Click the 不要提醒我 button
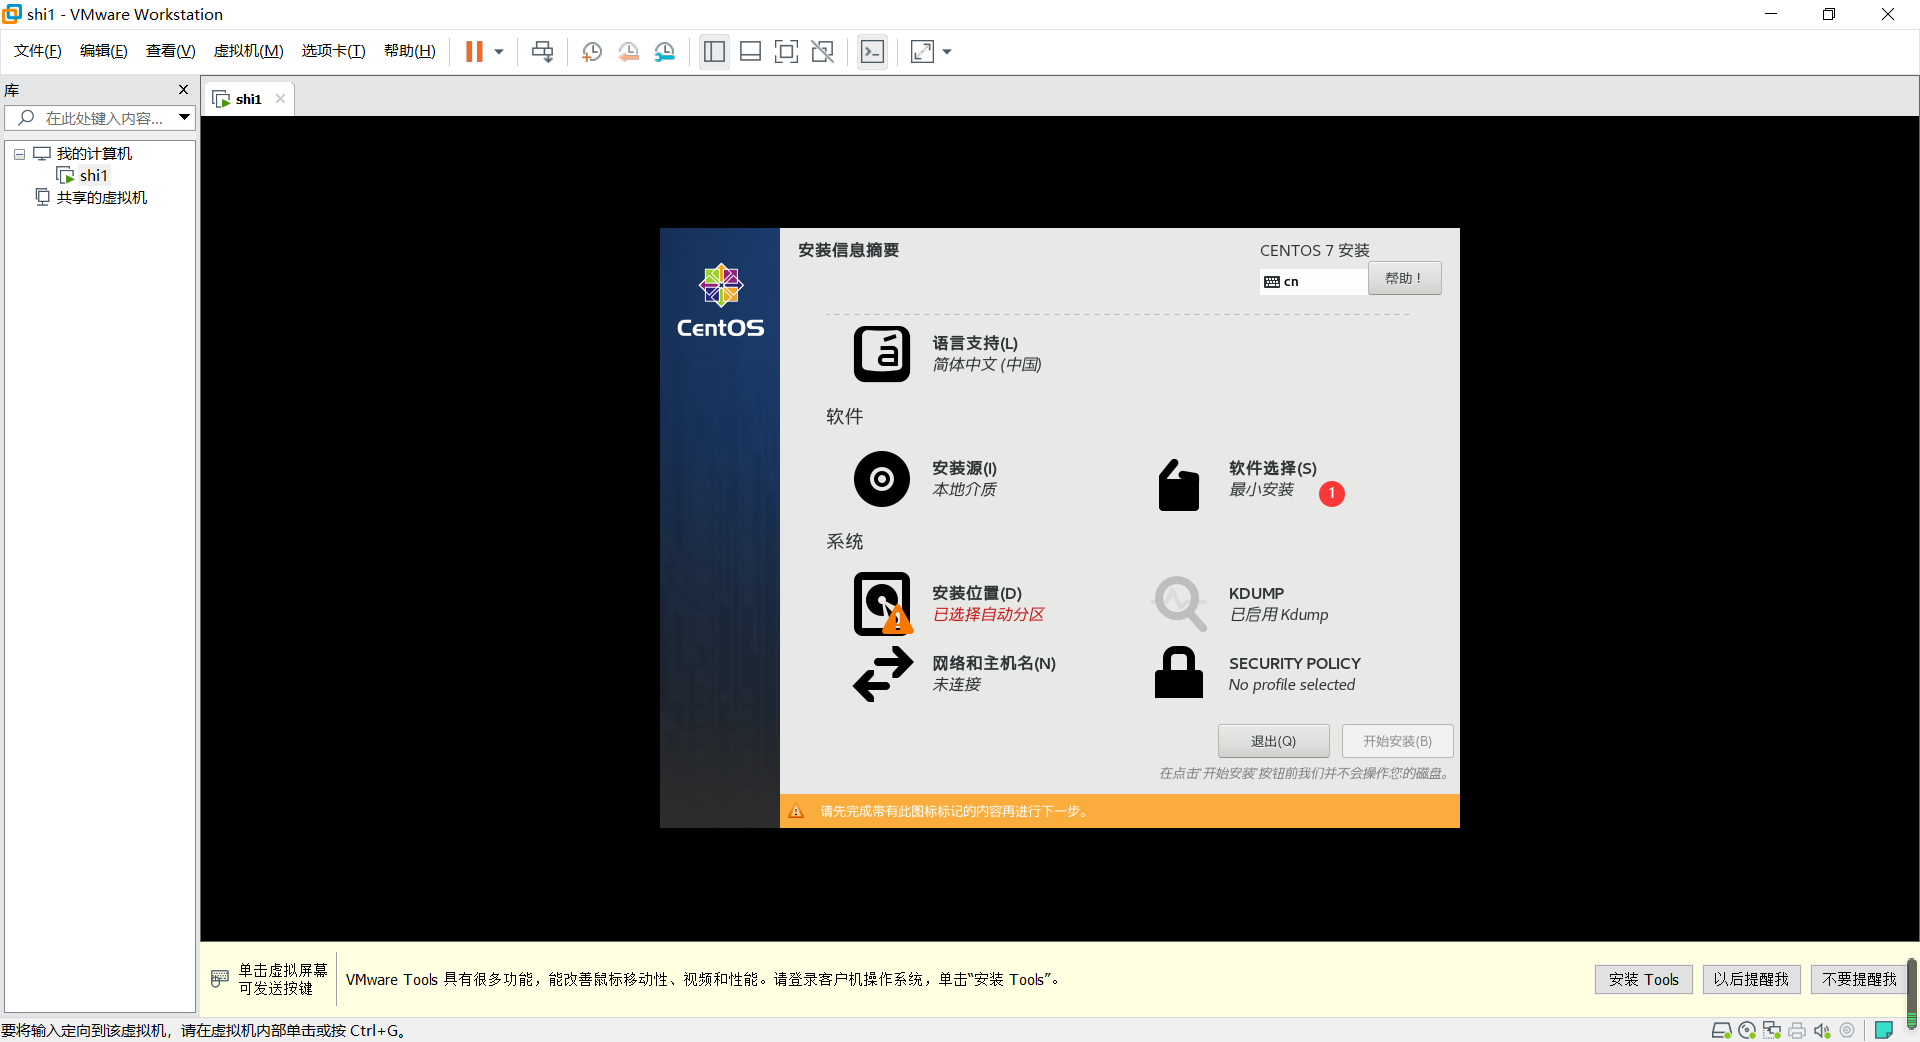This screenshot has height=1042, width=1920. point(1859,980)
